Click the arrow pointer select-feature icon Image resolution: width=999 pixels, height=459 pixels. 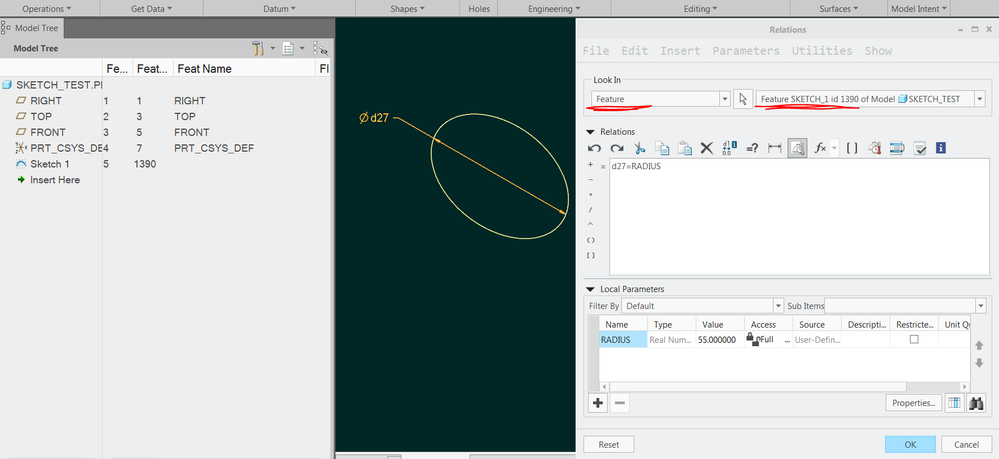tap(743, 99)
